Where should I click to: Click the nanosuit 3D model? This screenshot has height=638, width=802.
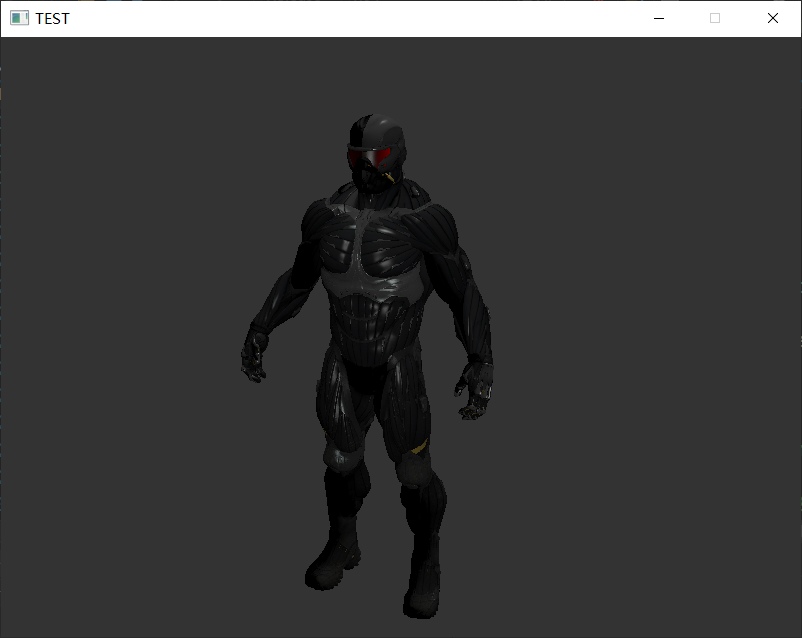click(x=368, y=366)
